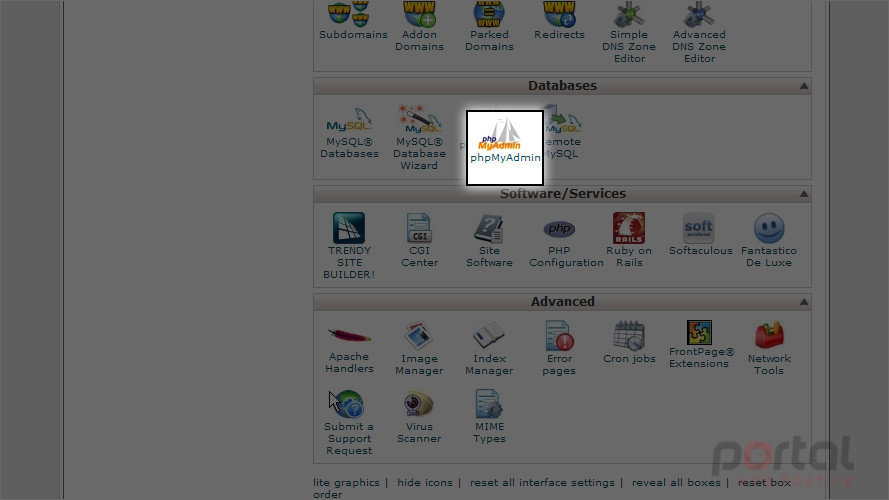Image resolution: width=889 pixels, height=500 pixels.
Task: Open MySQL Databases
Action: [x=349, y=134]
